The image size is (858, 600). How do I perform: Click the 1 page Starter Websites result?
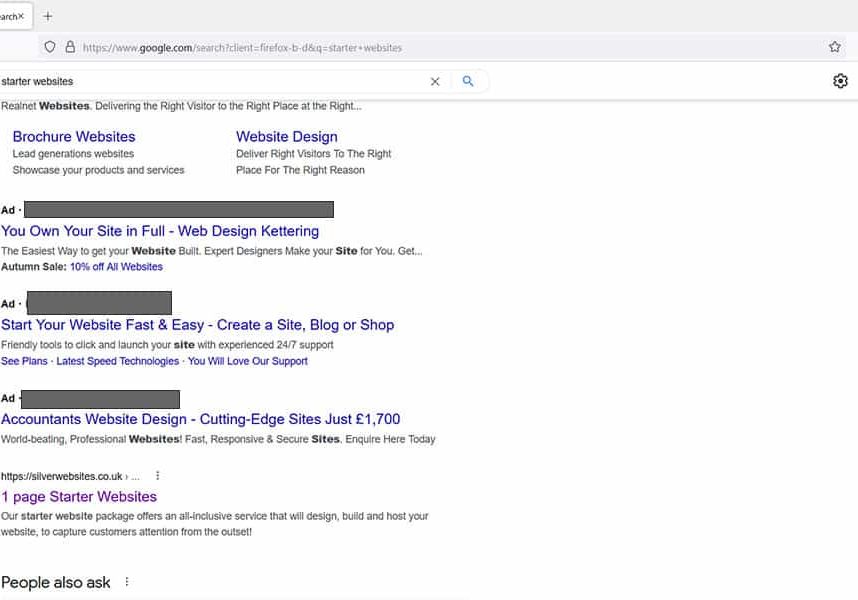pyautogui.click(x=79, y=496)
